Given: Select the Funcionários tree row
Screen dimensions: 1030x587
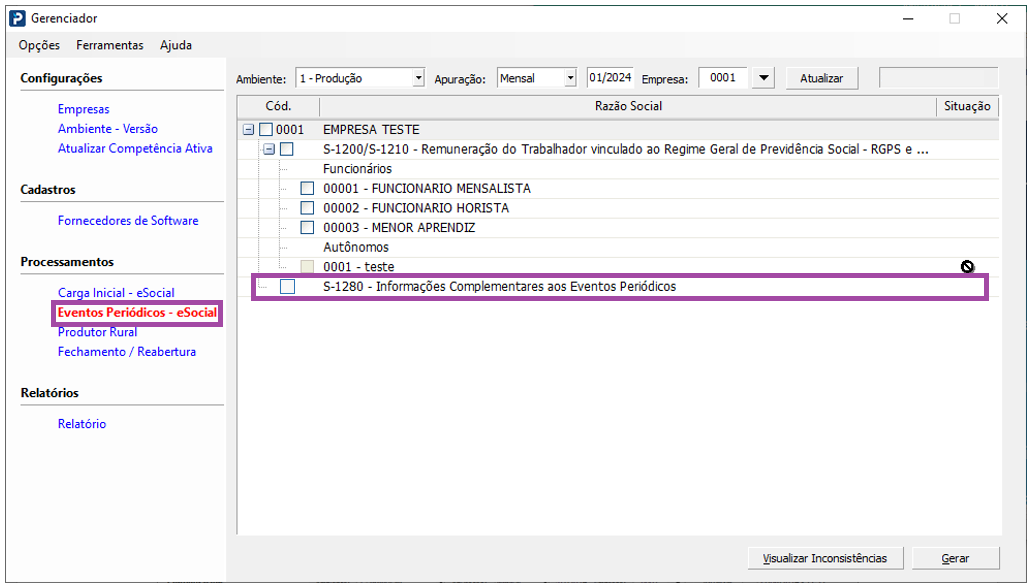Looking at the screenshot, I should 357,169.
